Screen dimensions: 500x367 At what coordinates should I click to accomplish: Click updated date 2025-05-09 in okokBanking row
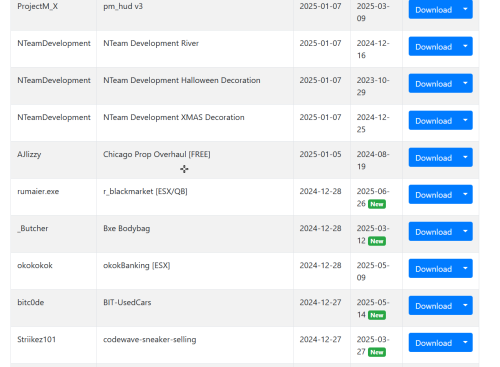pos(373,271)
